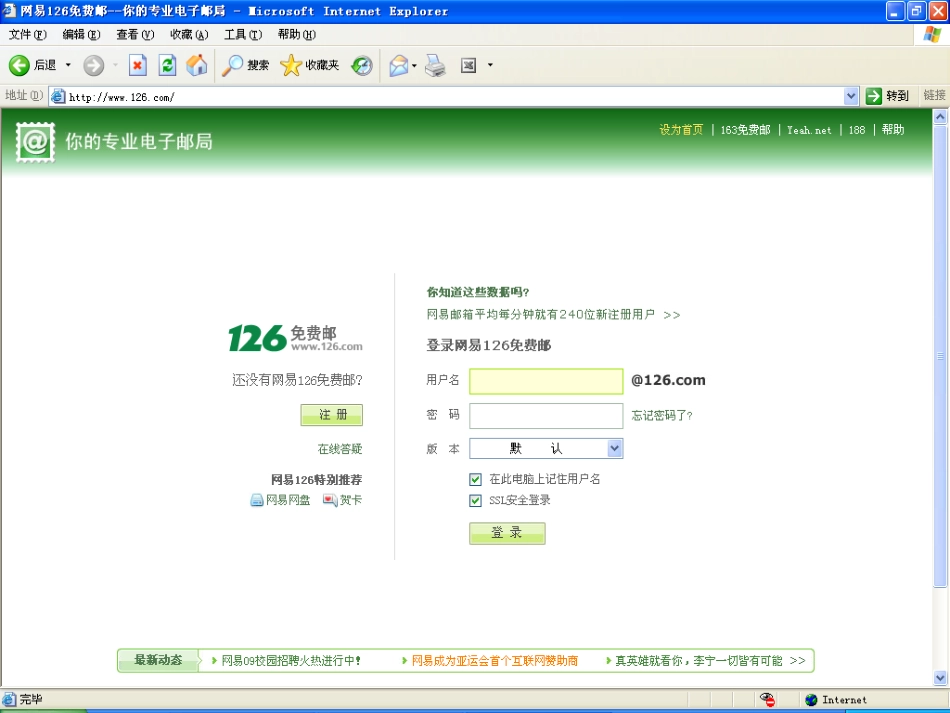This screenshot has height=713, width=950.
Task: Open the 帮助(H) menu
Action: [x=297, y=35]
